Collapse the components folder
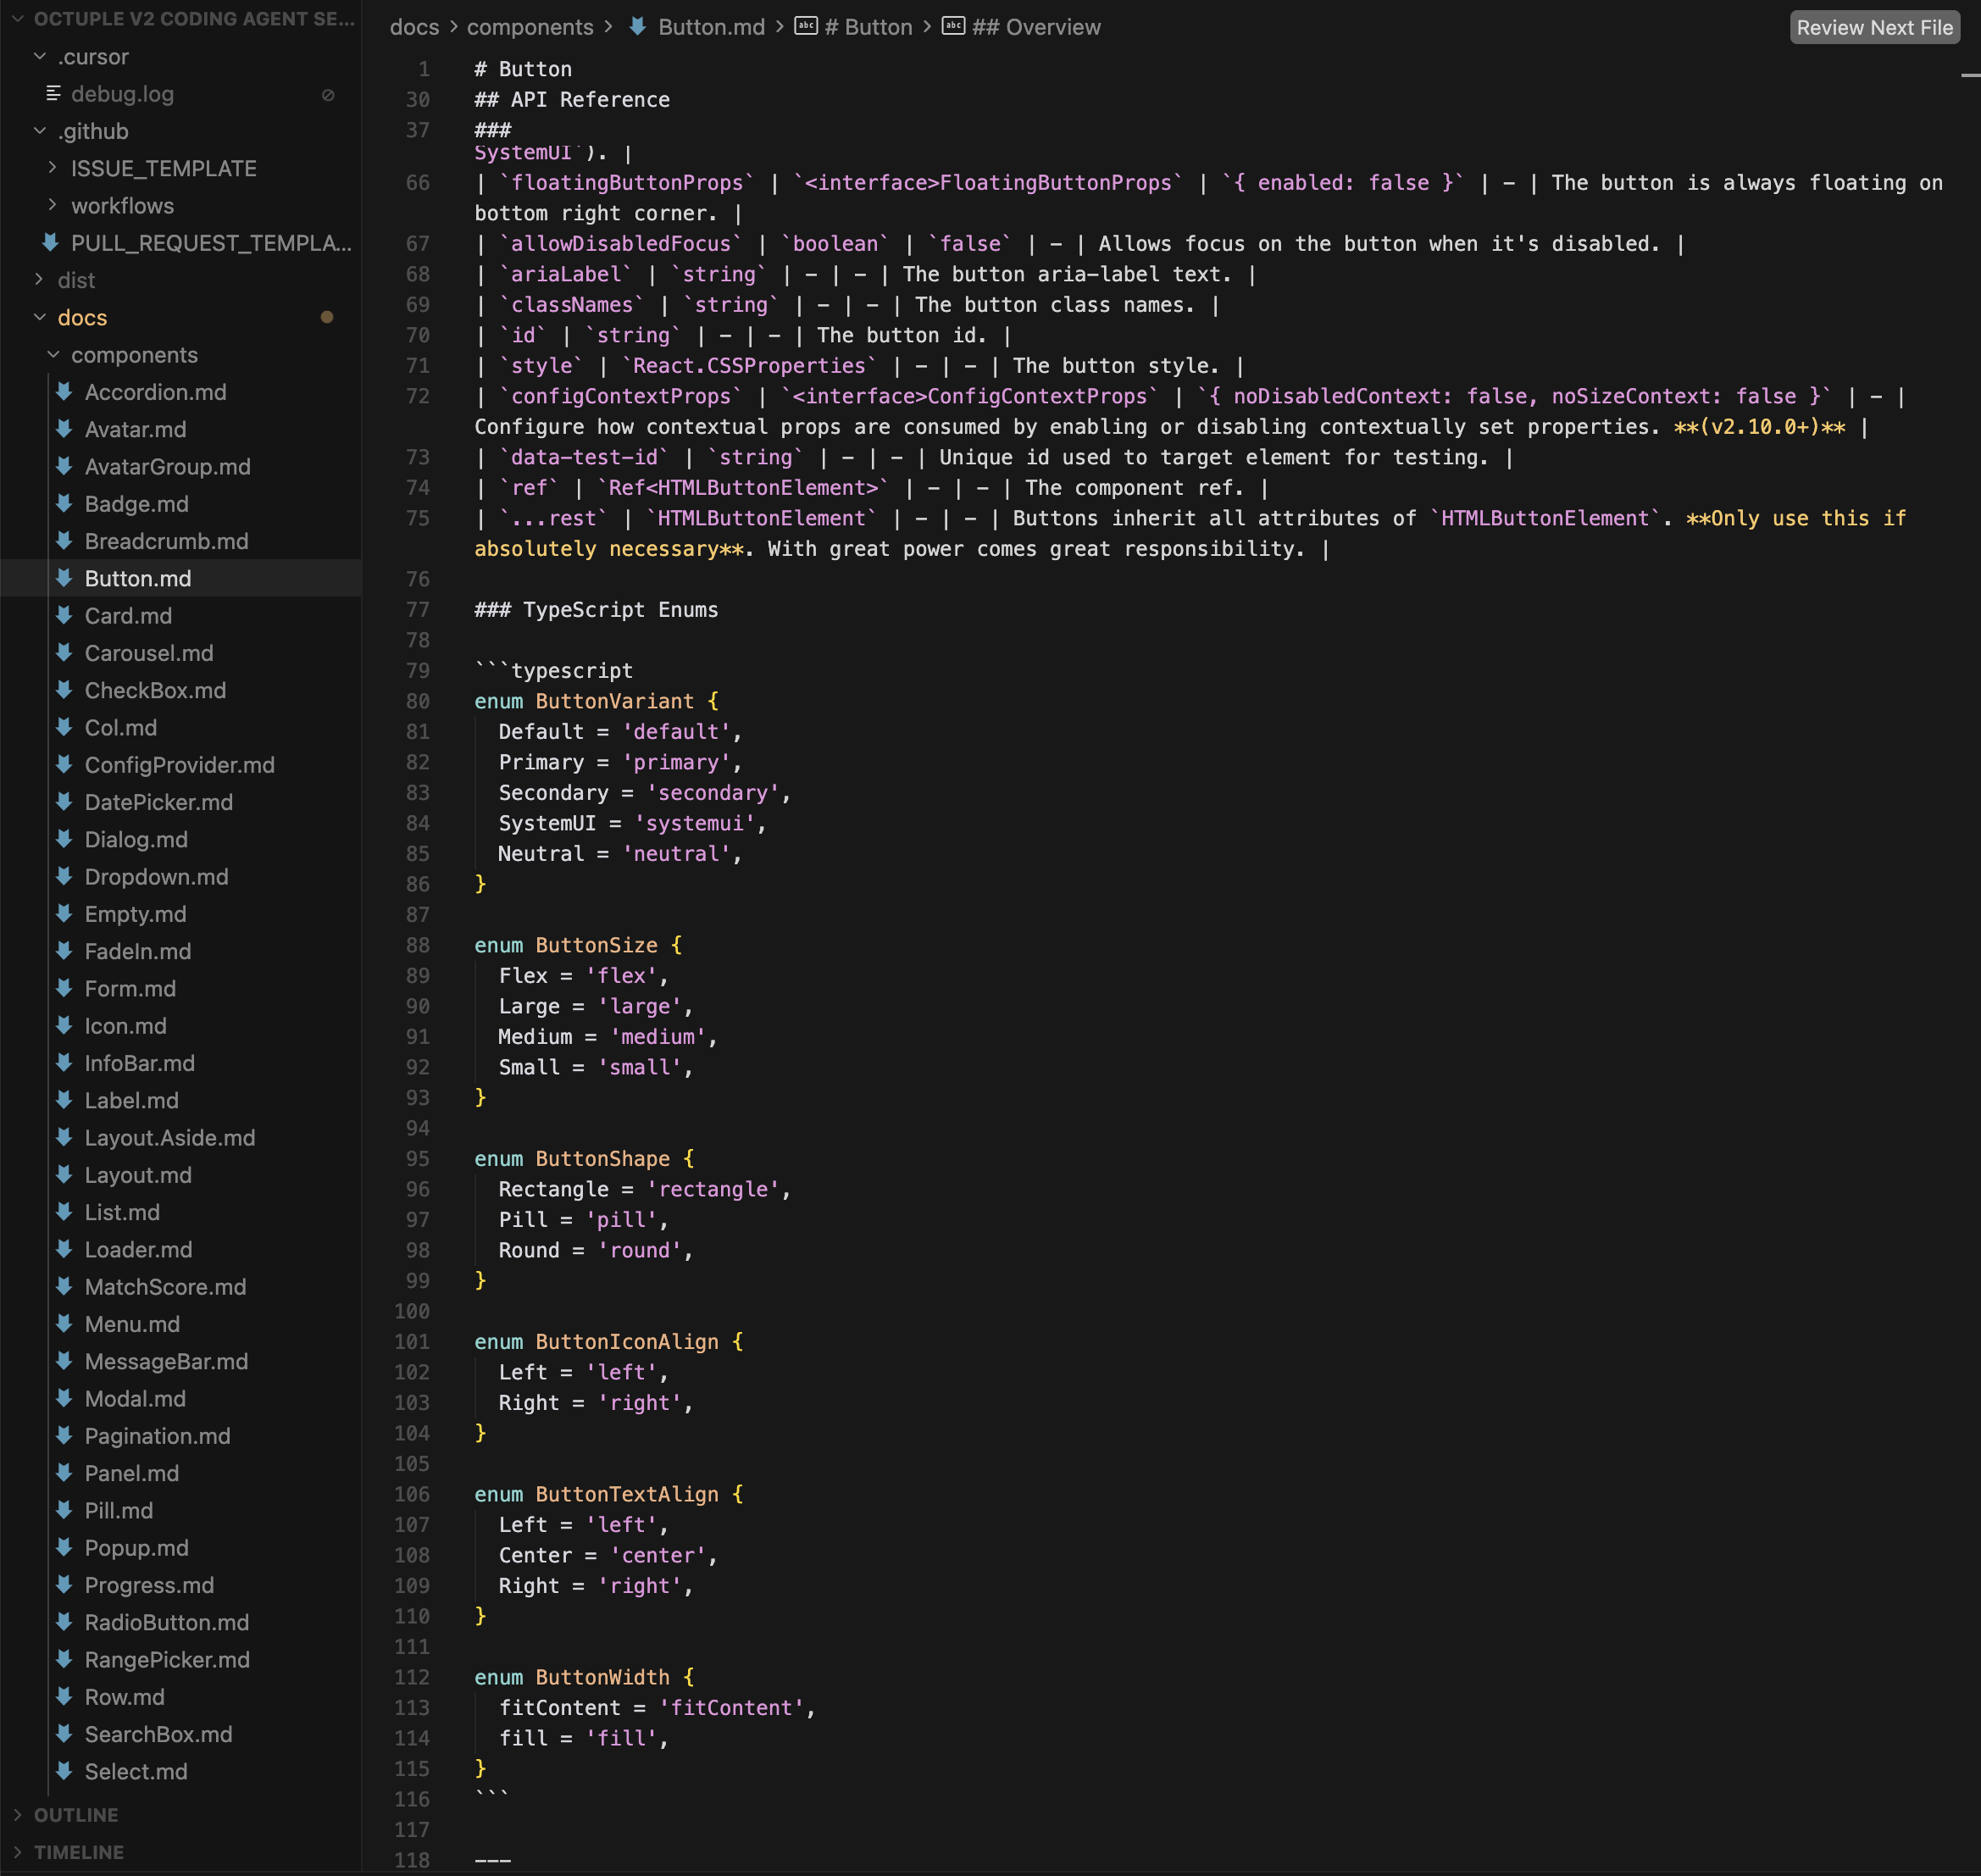The height and width of the screenshot is (1876, 1981). tap(53, 355)
